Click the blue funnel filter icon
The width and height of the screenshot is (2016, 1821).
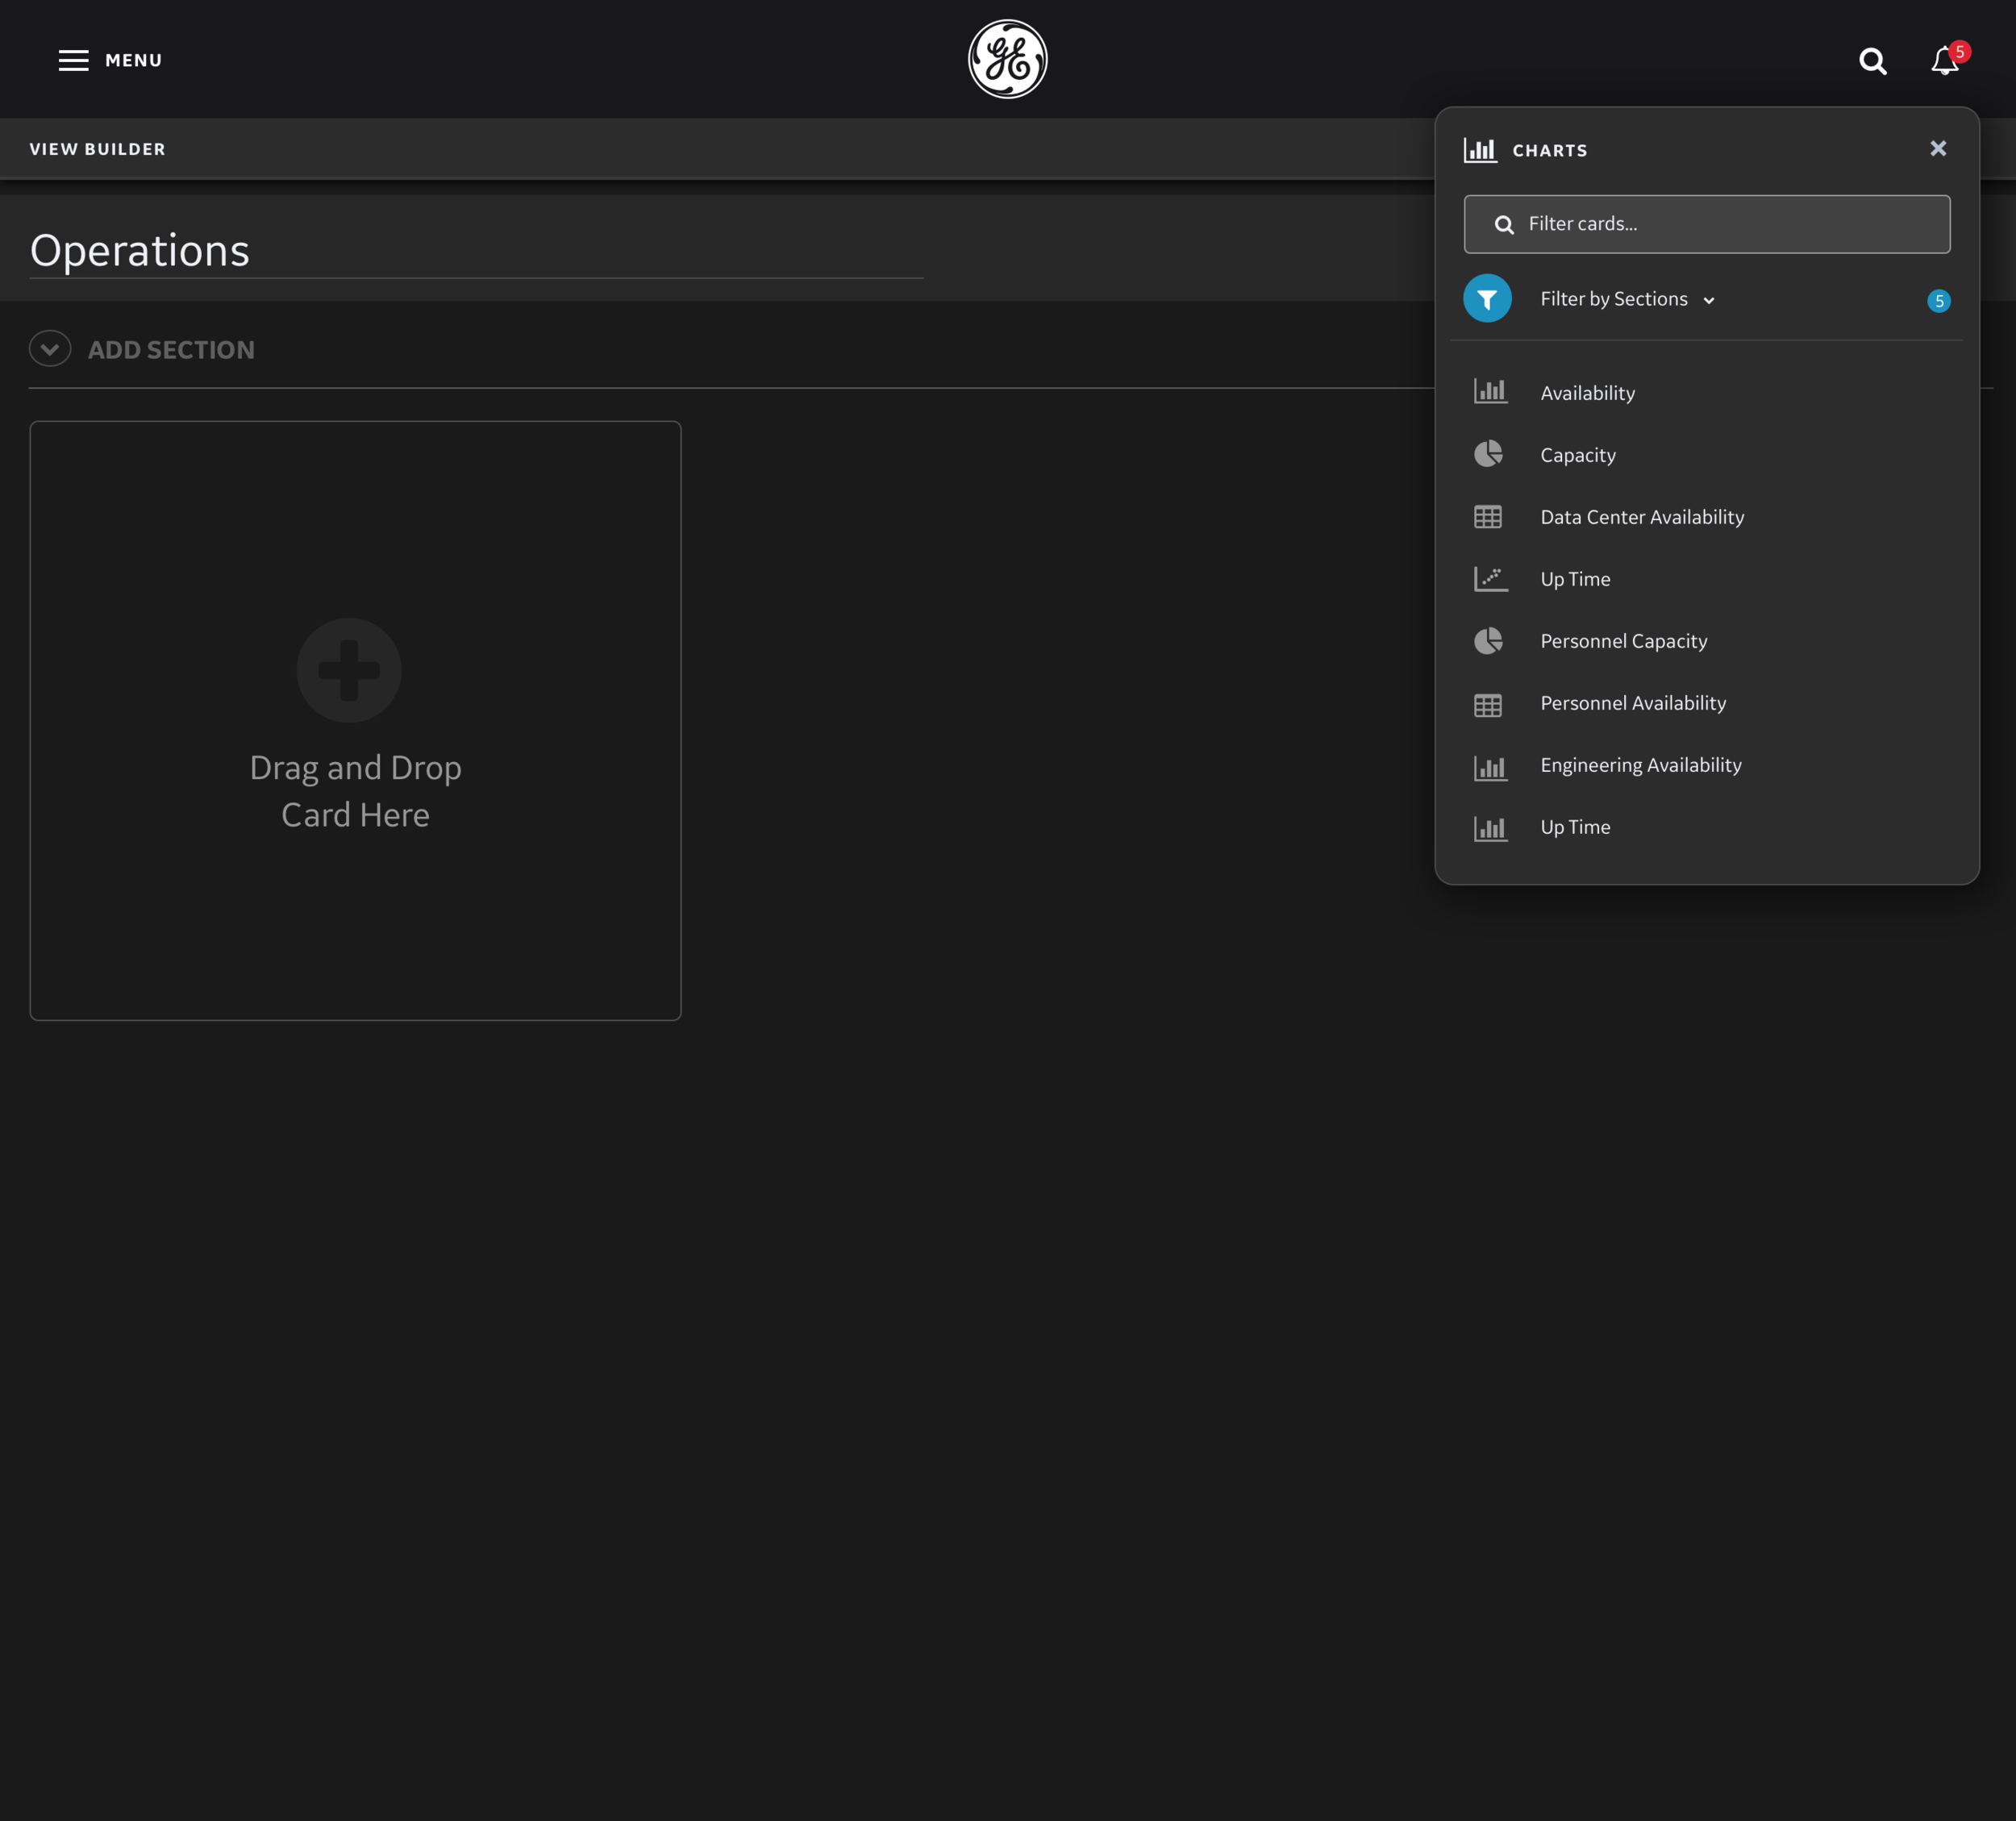coord(1487,299)
